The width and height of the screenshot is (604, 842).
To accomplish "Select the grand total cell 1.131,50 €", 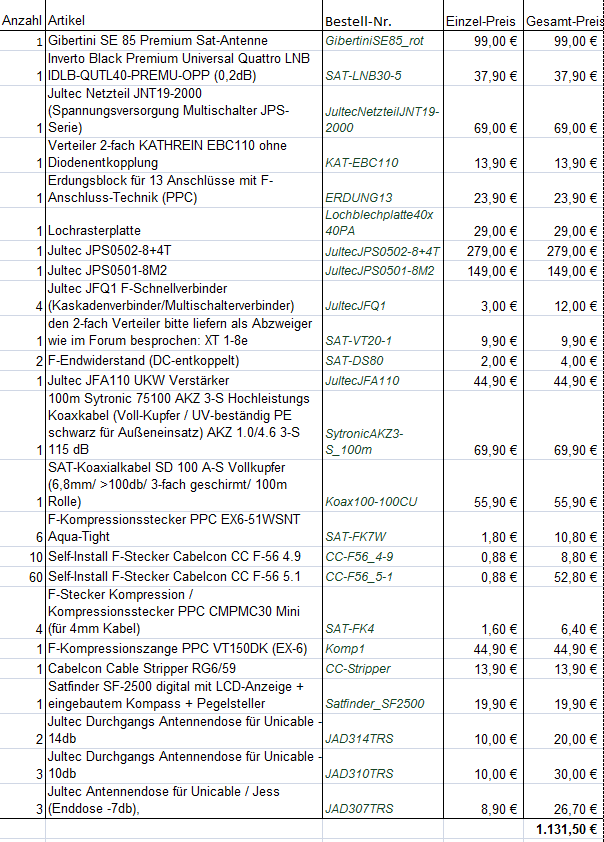I will coord(565,830).
